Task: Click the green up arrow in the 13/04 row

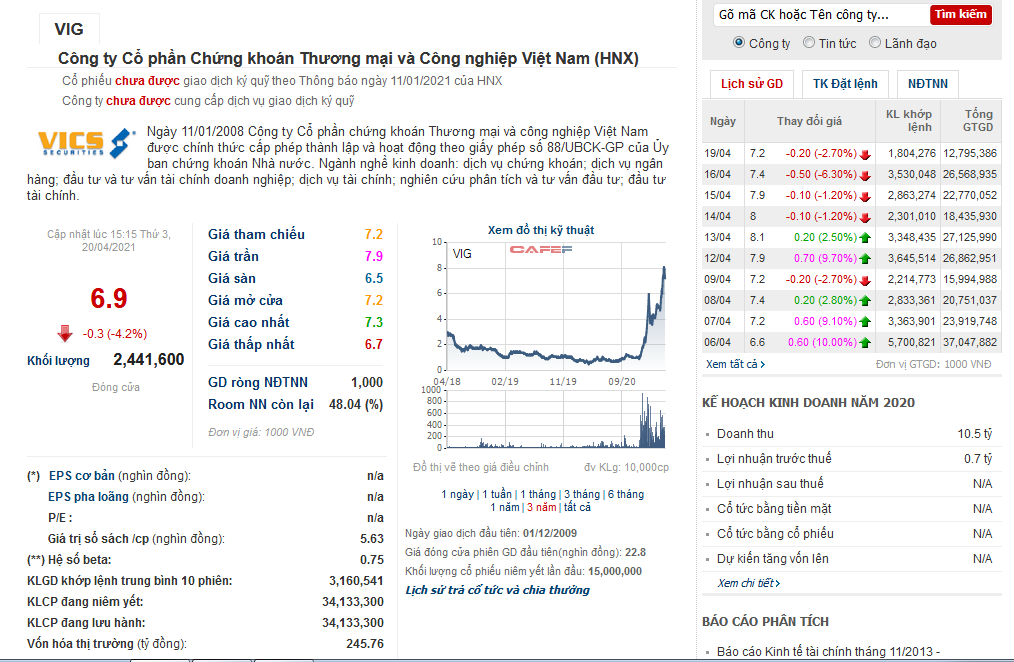Action: click(x=865, y=238)
